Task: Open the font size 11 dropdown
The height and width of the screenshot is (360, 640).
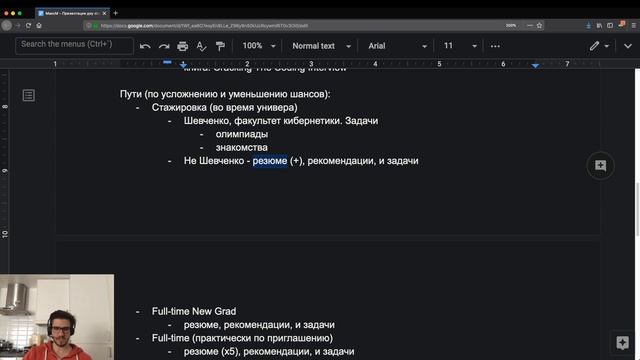Action: click(x=460, y=46)
